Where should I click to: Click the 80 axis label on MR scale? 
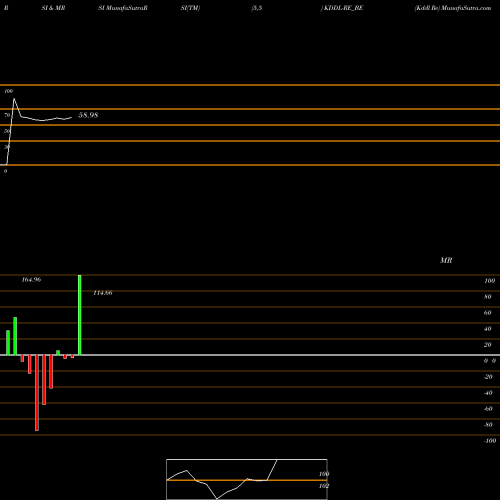click(488, 297)
